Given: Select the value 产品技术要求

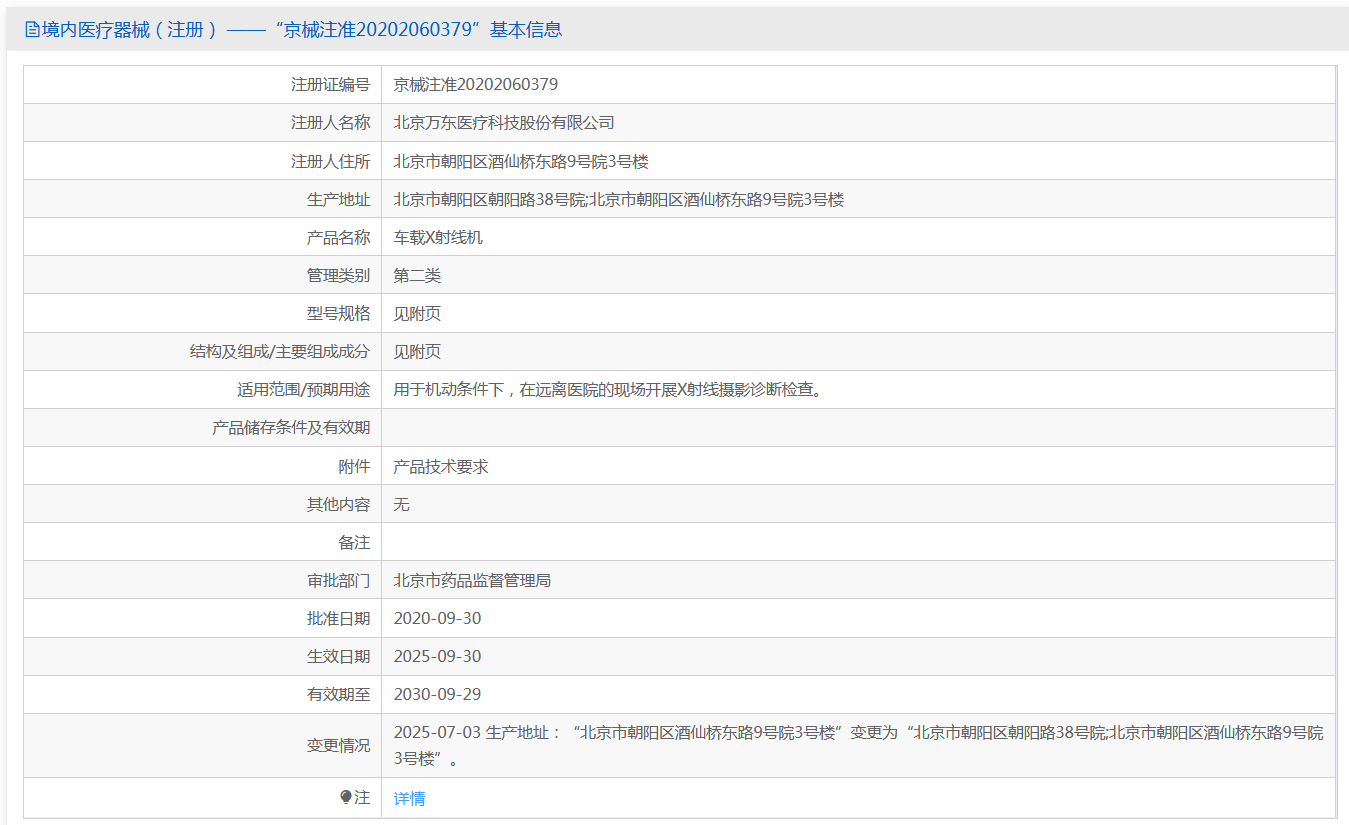Looking at the screenshot, I should pyautogui.click(x=441, y=466).
